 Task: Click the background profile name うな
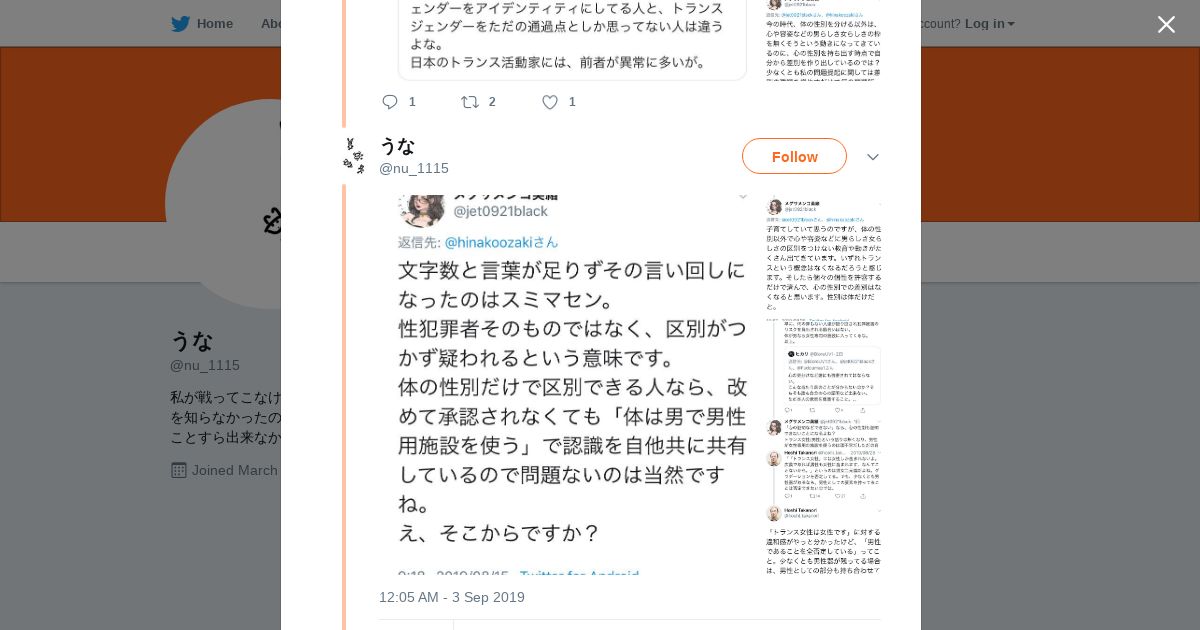[192, 340]
